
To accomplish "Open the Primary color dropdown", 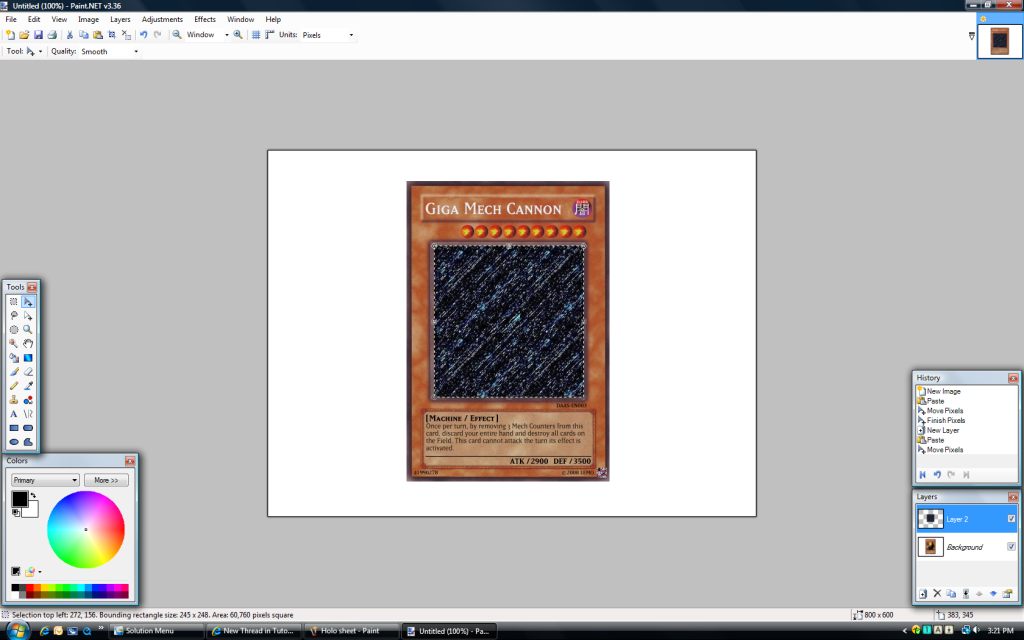I will pos(45,480).
